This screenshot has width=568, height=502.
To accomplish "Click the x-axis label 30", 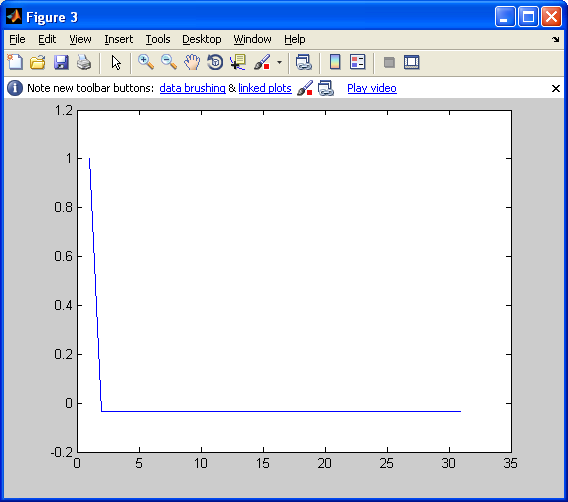I will [x=449, y=463].
